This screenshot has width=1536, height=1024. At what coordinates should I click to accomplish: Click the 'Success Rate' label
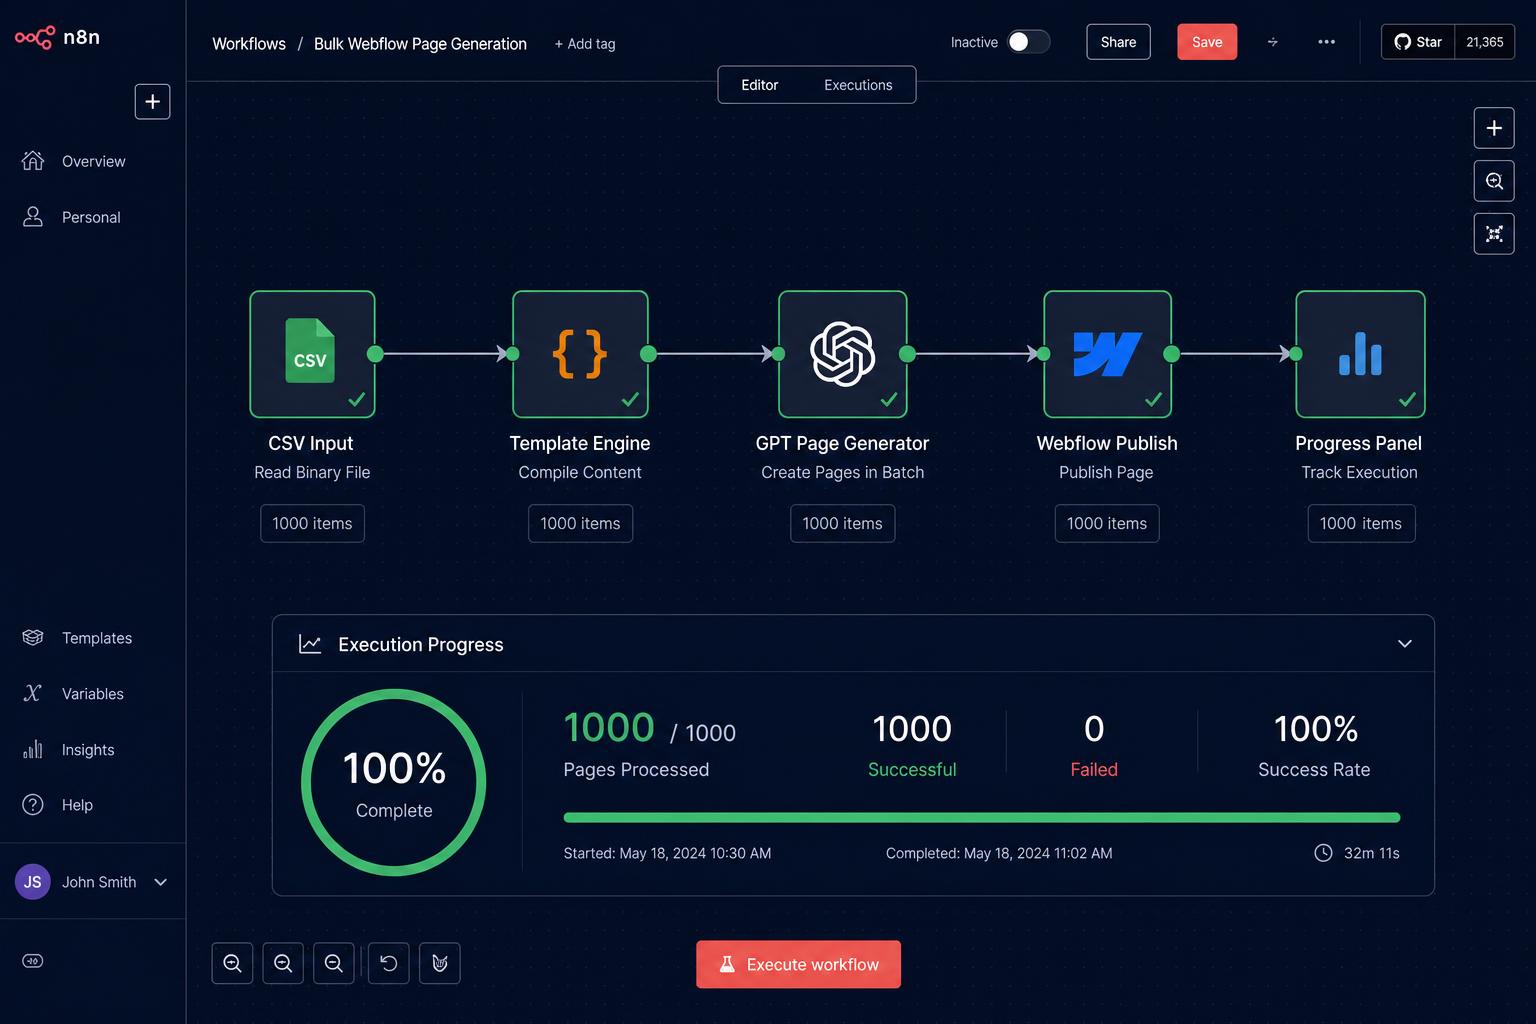(1314, 769)
